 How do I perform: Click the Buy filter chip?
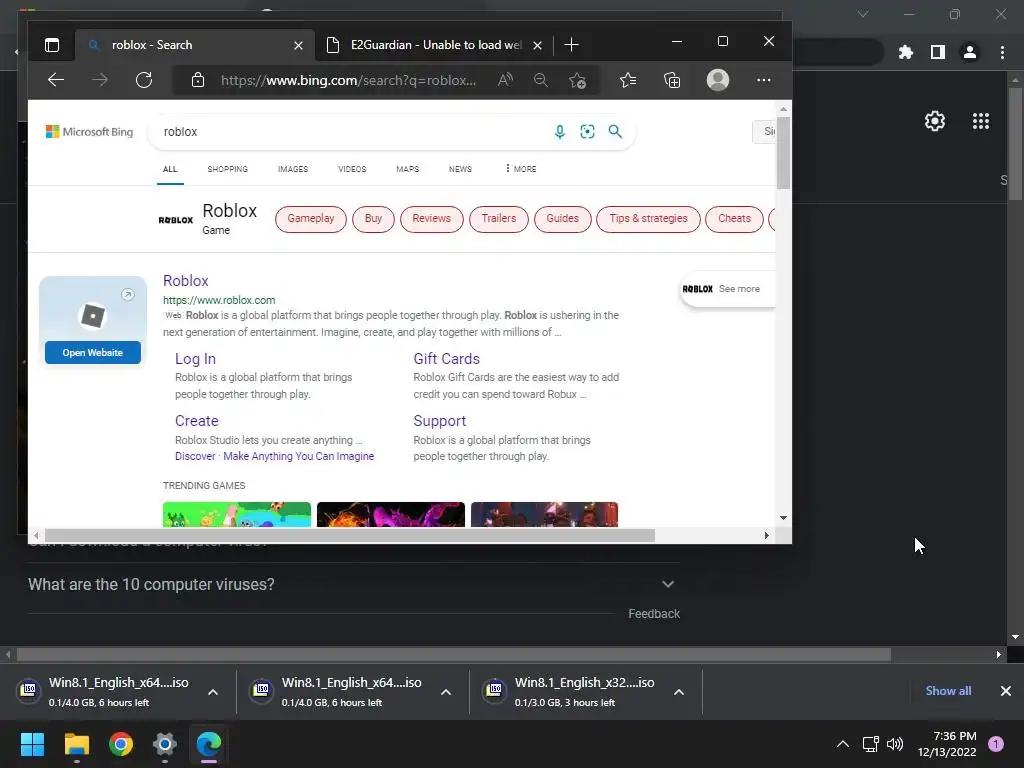pos(374,219)
